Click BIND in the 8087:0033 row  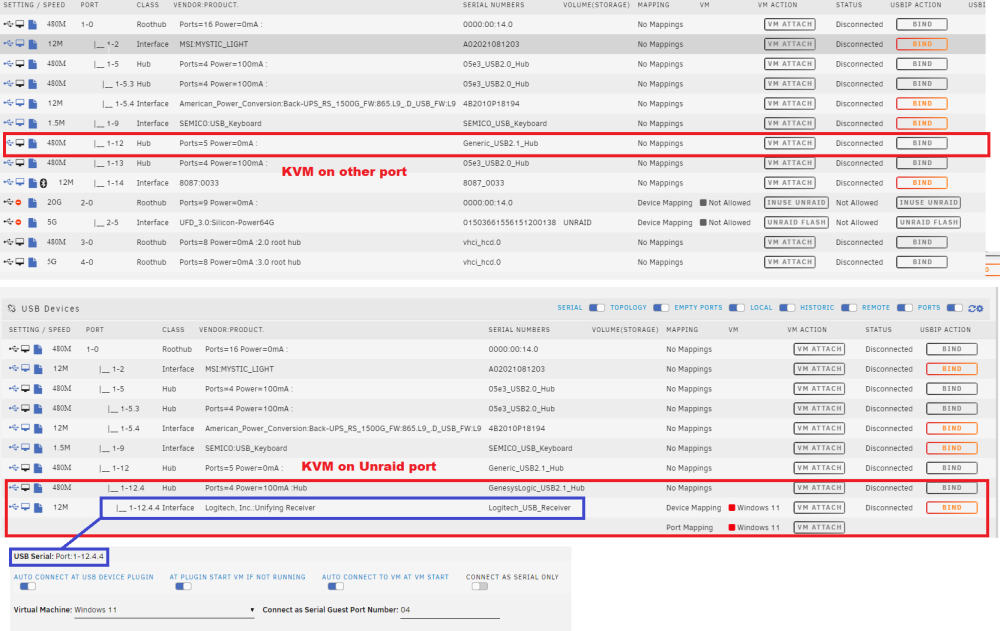(922, 182)
